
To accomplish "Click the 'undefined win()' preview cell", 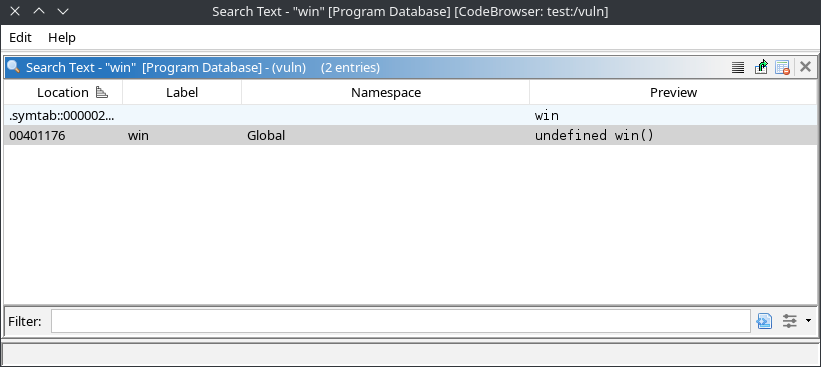I will 673,136.
